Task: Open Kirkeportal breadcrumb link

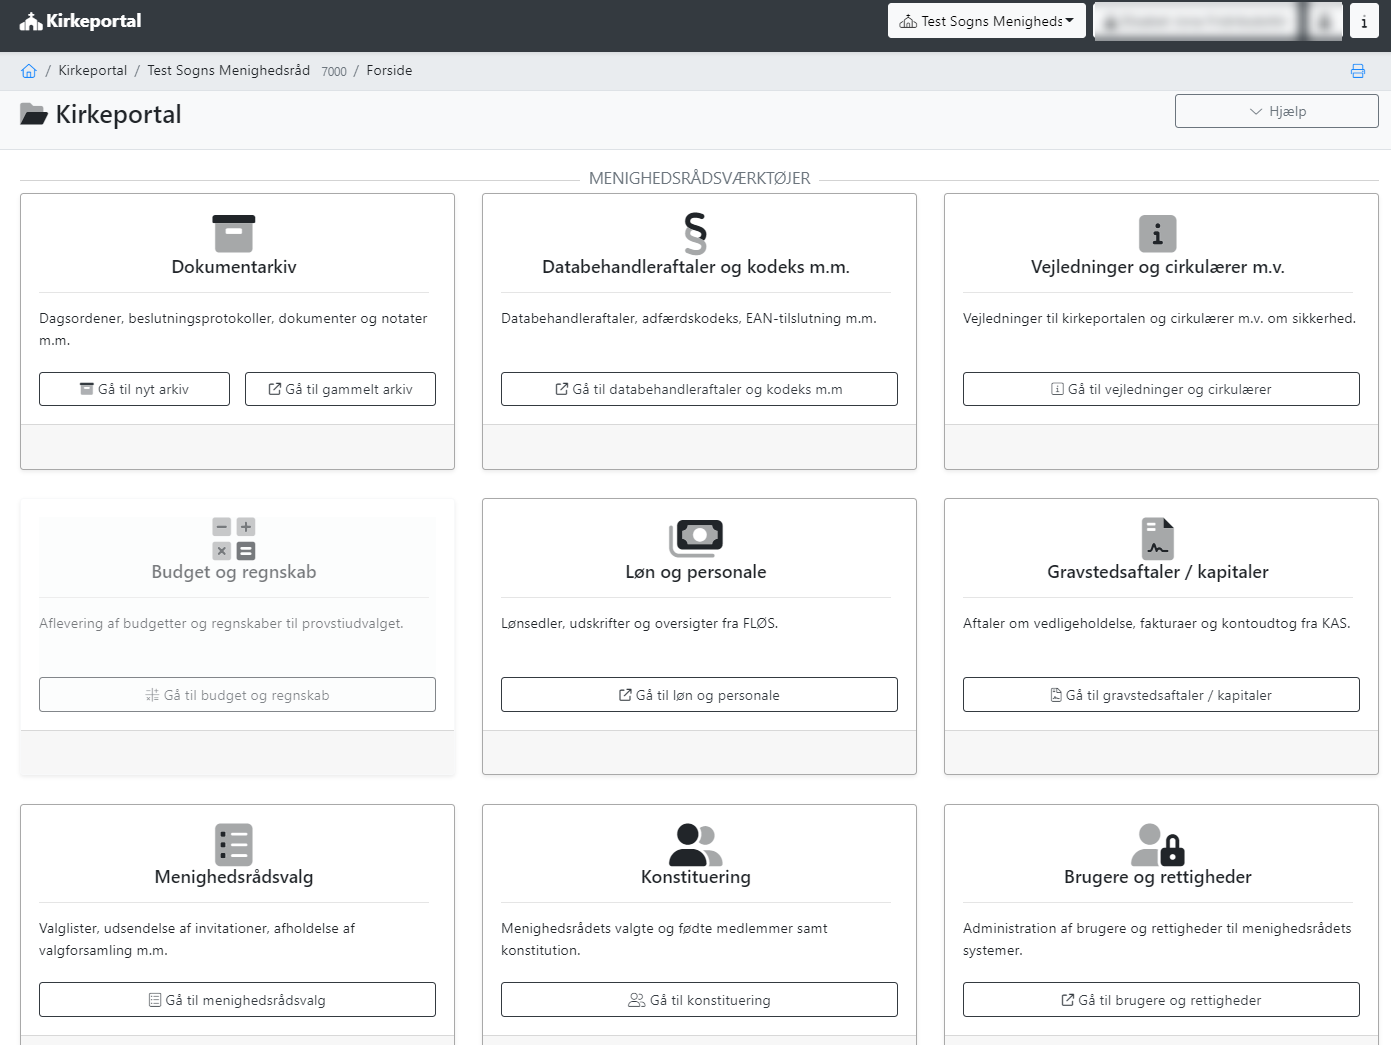Action: 93,71
